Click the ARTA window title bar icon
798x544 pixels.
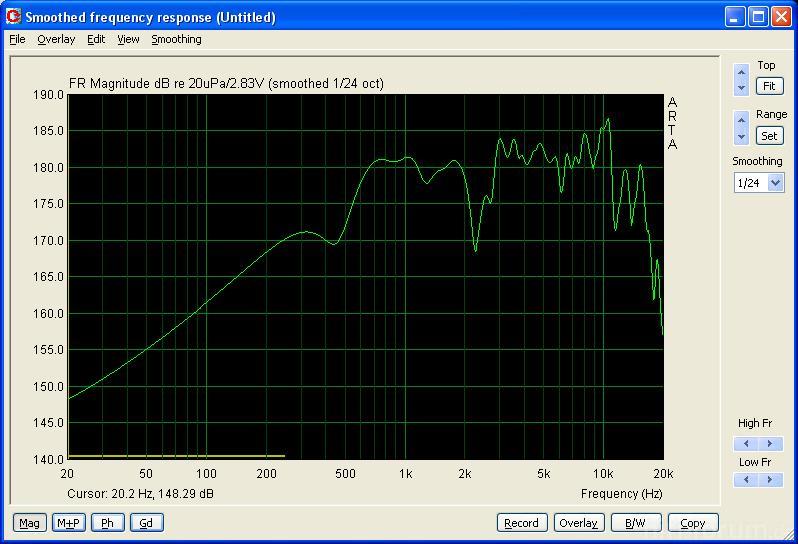13,17
